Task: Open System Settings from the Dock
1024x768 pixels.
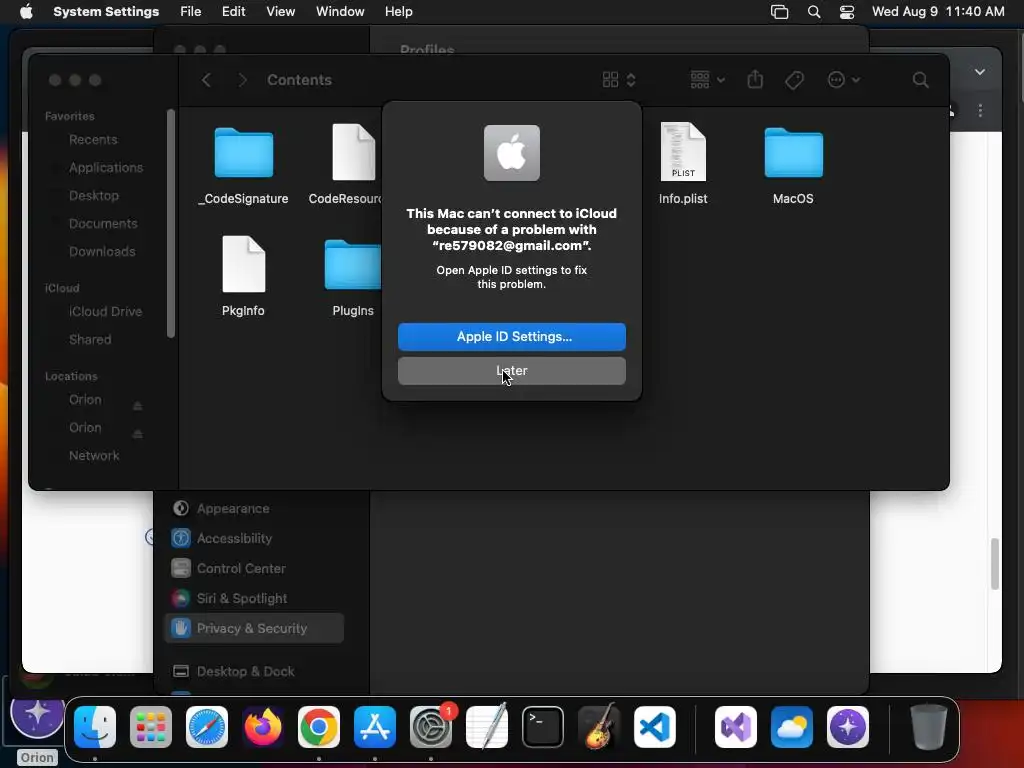Action: pyautogui.click(x=431, y=727)
